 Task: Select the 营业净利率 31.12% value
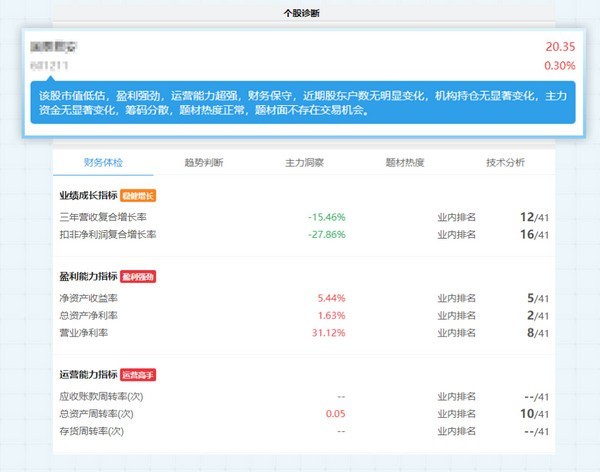coord(330,333)
